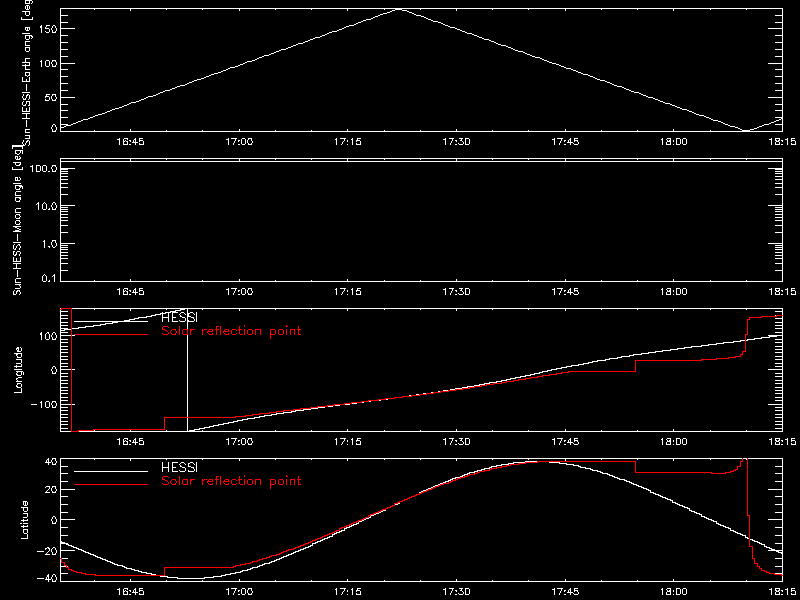Click 17:00 tick under Sun-HESSI-Earth angle plot

pos(239,142)
